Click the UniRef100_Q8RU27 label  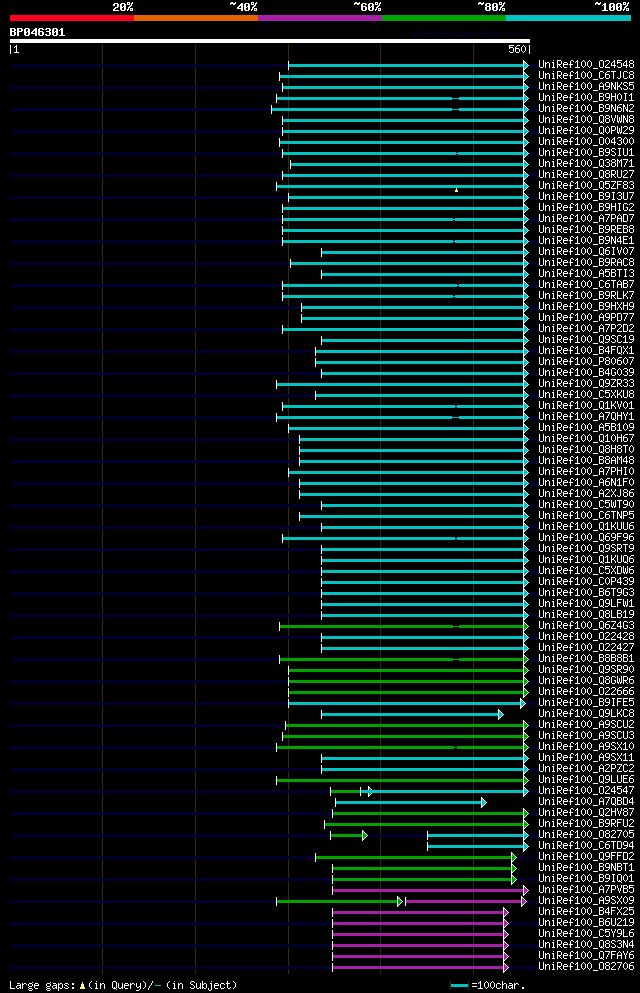tap(586, 175)
